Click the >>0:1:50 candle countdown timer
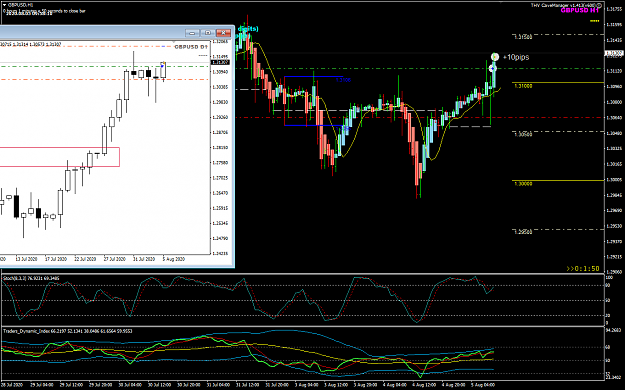This screenshot has height=390, width=625. (x=583, y=269)
